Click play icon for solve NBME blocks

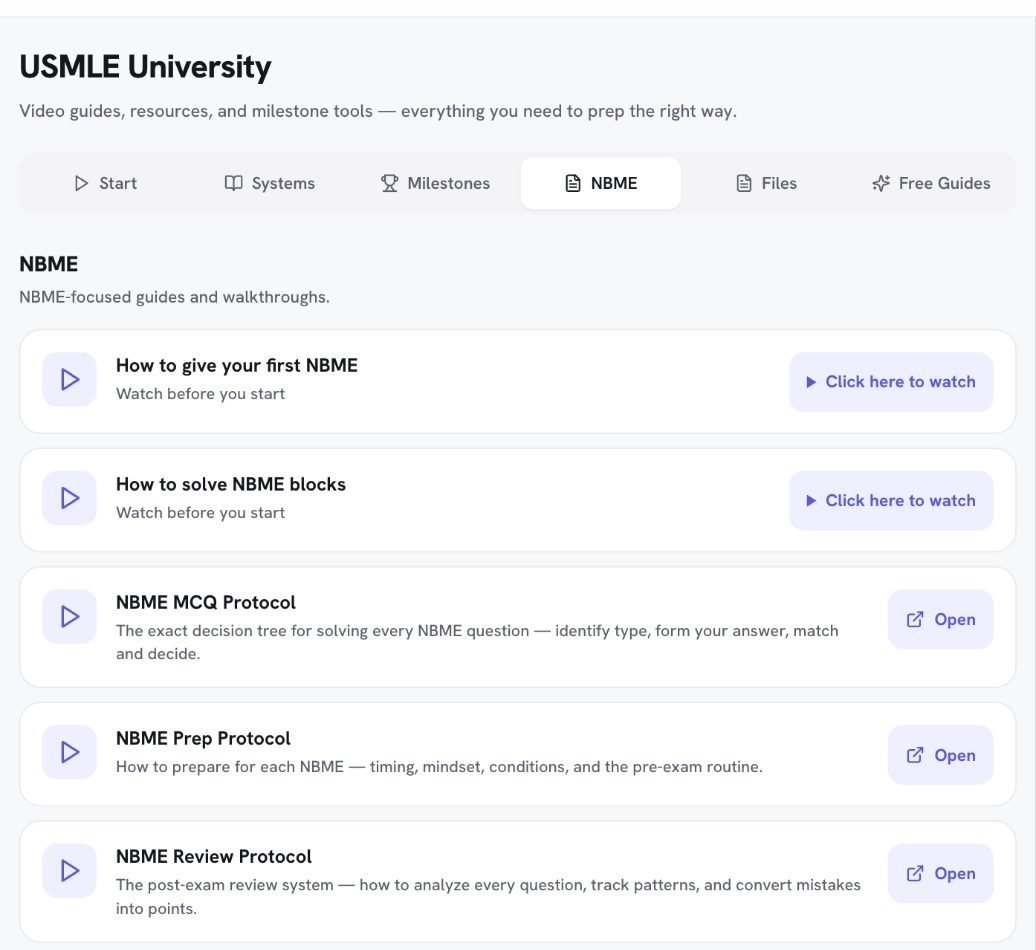[69, 498]
